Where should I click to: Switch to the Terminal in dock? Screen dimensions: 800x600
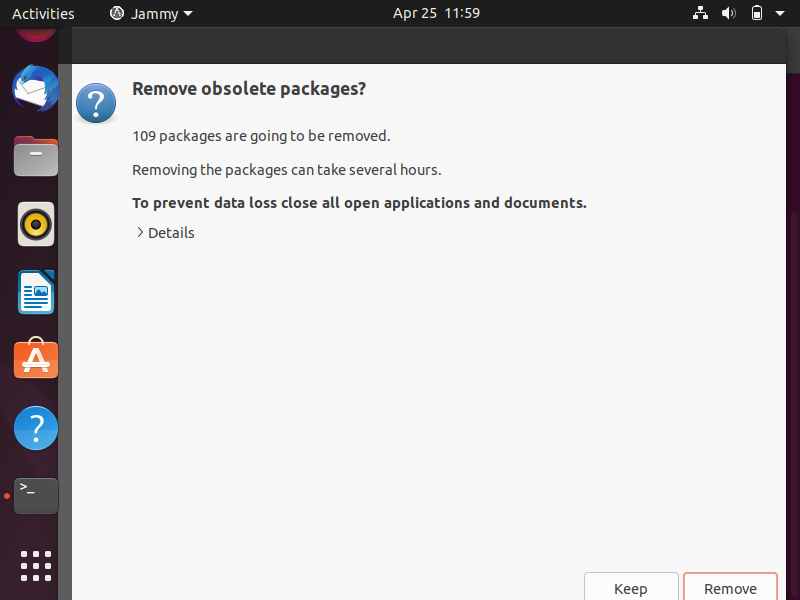(36, 495)
